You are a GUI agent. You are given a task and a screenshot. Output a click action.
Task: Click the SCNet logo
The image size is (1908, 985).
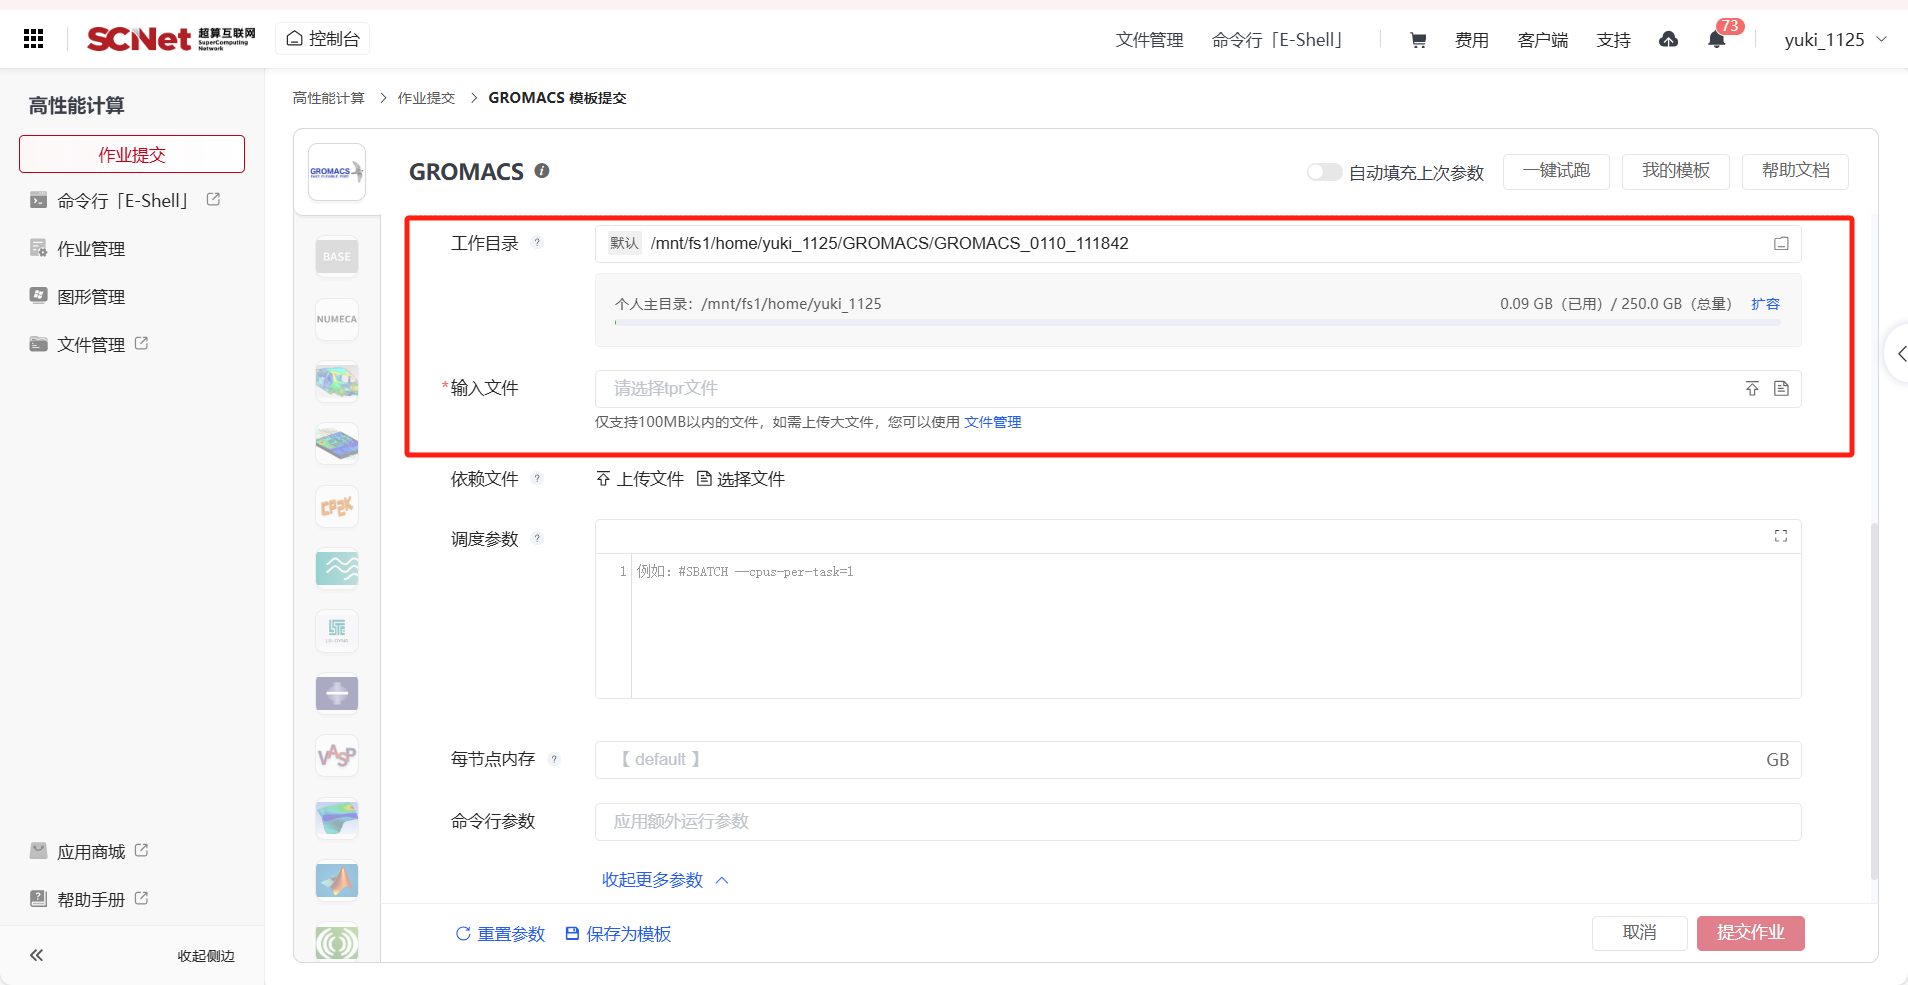(x=170, y=39)
